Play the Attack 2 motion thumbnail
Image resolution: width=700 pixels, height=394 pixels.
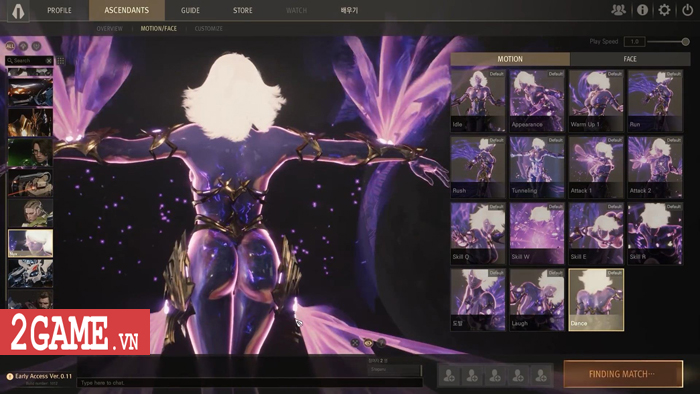[x=655, y=167]
